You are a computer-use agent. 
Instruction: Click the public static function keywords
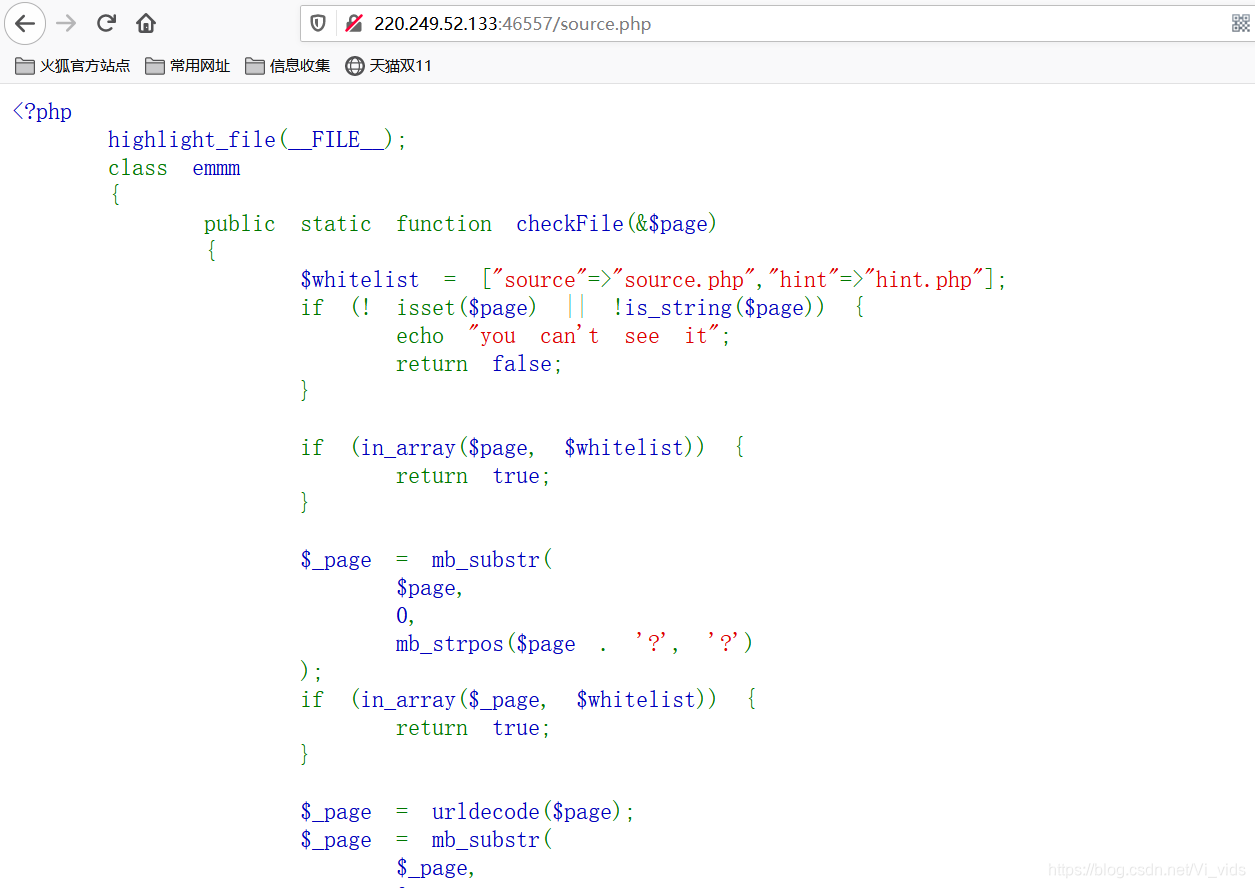pyautogui.click(x=348, y=224)
